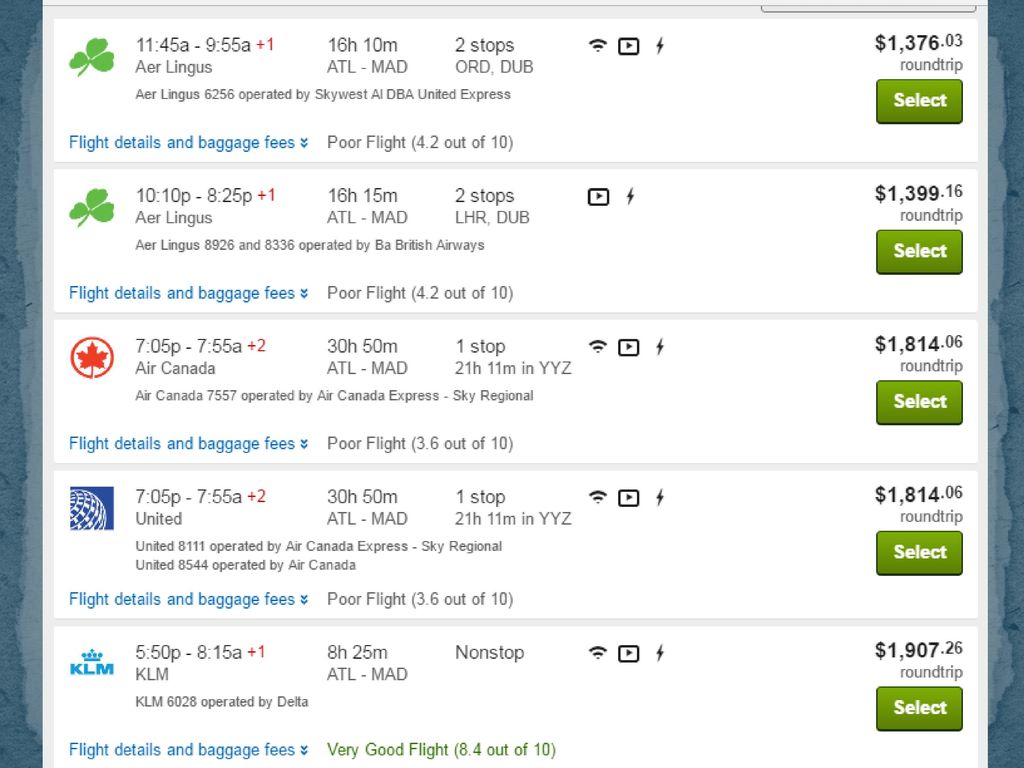Click the Very Good Flight 8.4 rating text
This screenshot has height=768, width=1024.
tap(441, 750)
